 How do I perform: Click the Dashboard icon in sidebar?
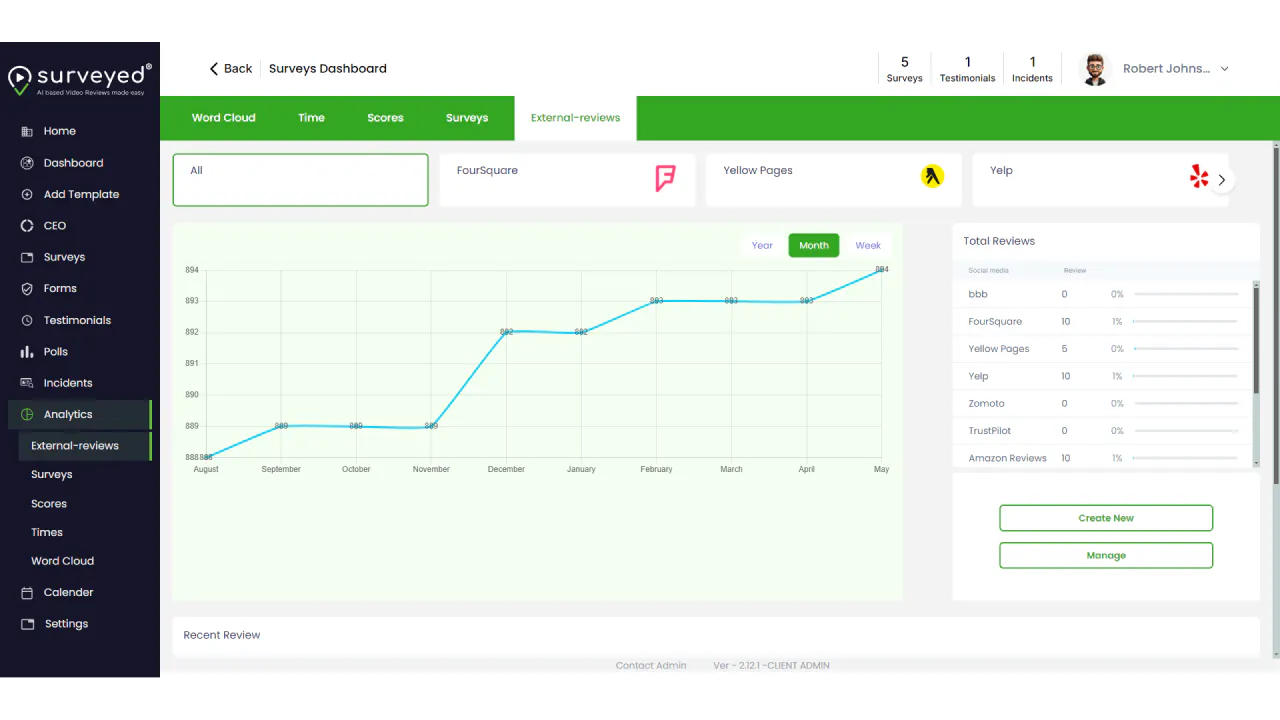[x=27, y=163]
